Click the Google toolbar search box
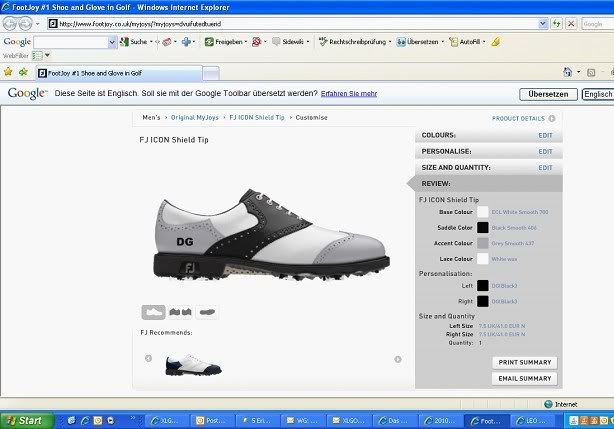The image size is (614, 429). pos(70,42)
